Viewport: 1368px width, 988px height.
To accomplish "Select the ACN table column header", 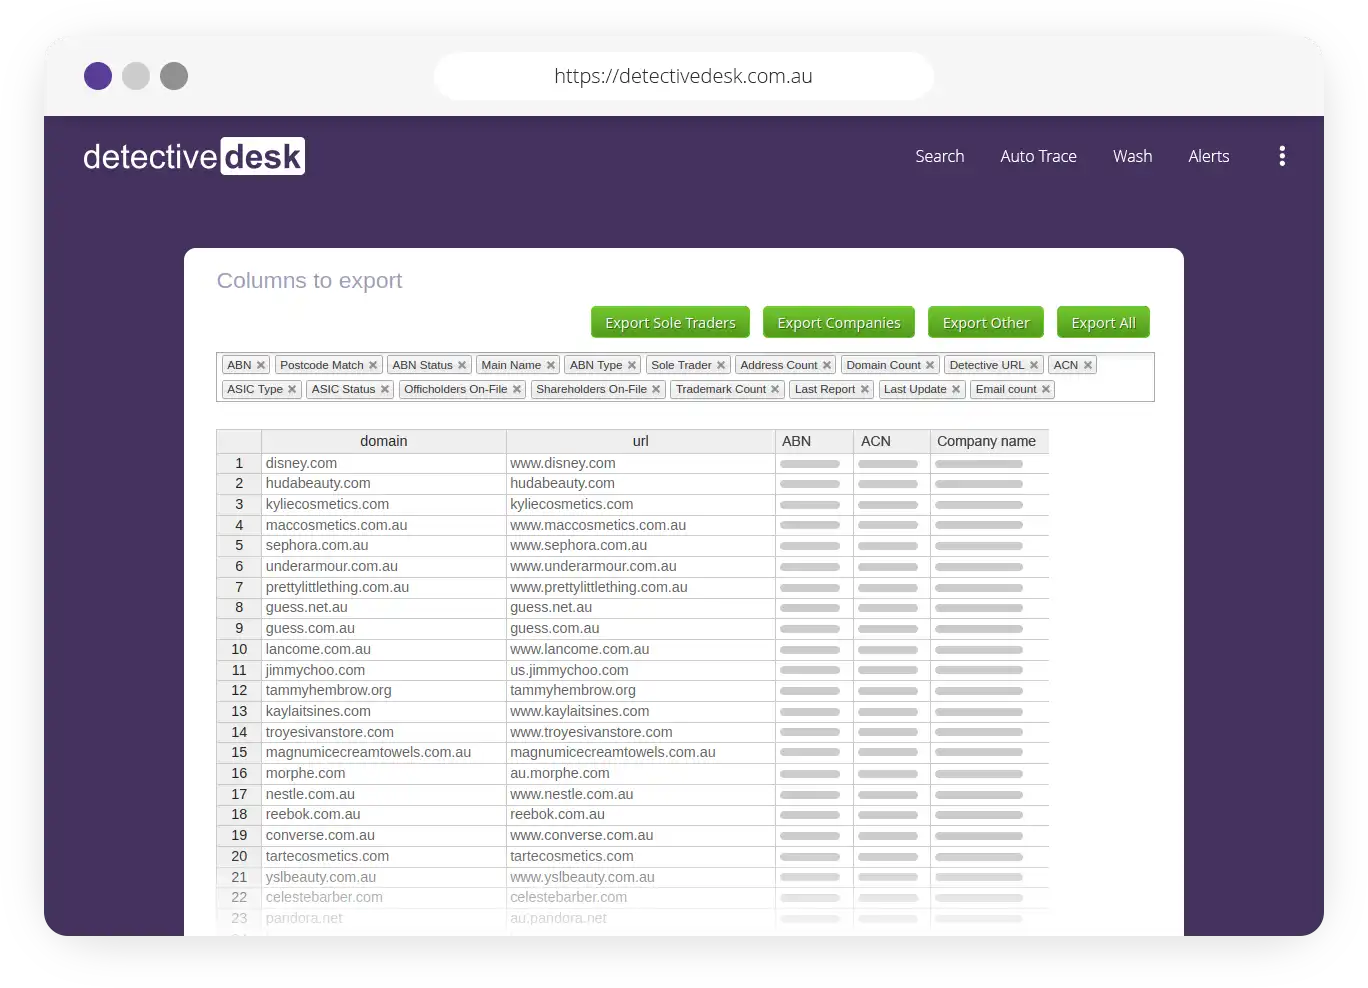I will pos(892,441).
